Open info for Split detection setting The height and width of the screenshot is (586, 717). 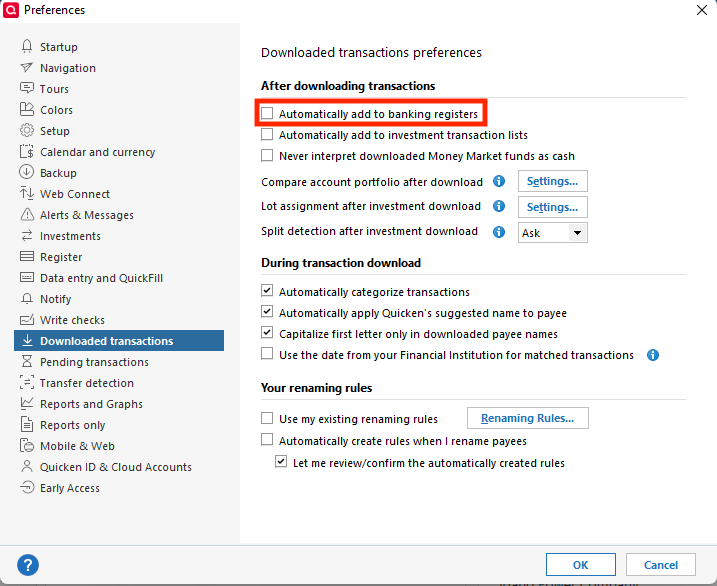(x=499, y=232)
